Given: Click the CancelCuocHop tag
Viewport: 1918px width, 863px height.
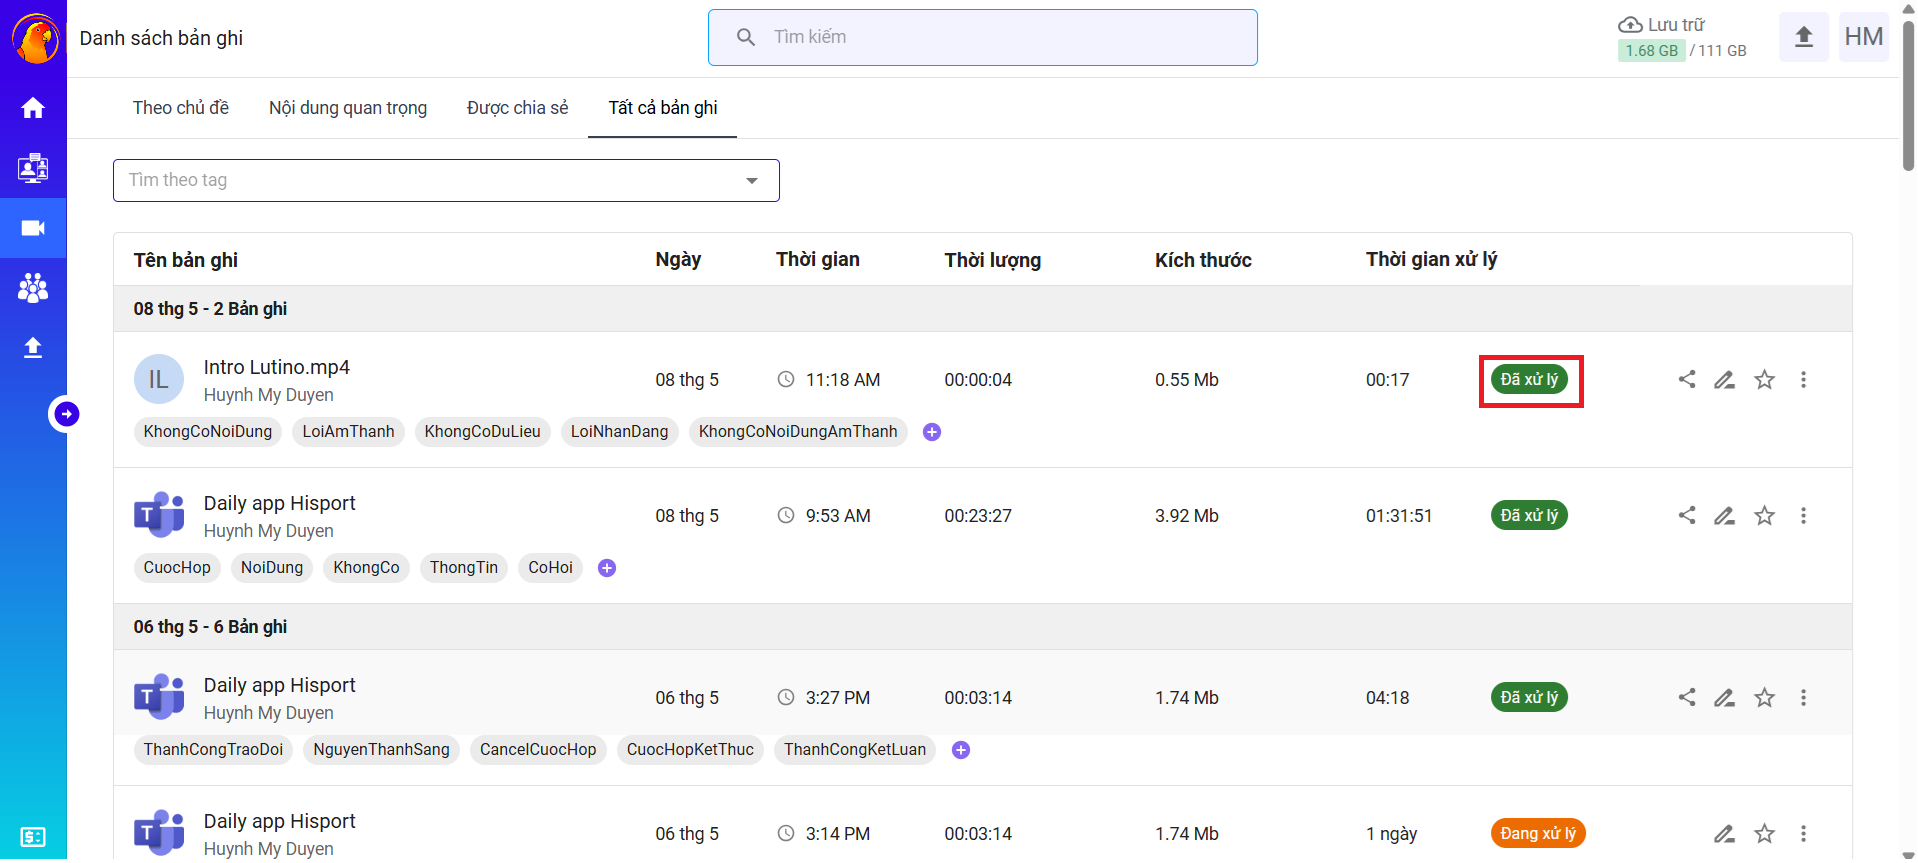Looking at the screenshot, I should [x=538, y=750].
